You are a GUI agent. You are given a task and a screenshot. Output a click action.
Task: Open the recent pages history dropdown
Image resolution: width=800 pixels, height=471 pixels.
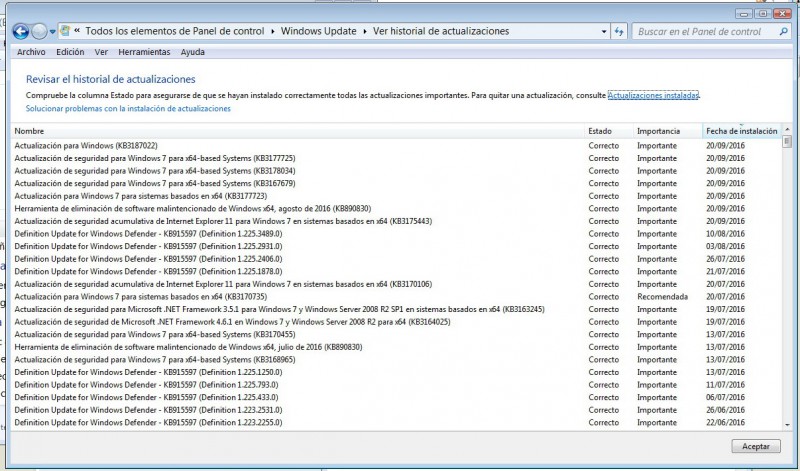[52, 32]
